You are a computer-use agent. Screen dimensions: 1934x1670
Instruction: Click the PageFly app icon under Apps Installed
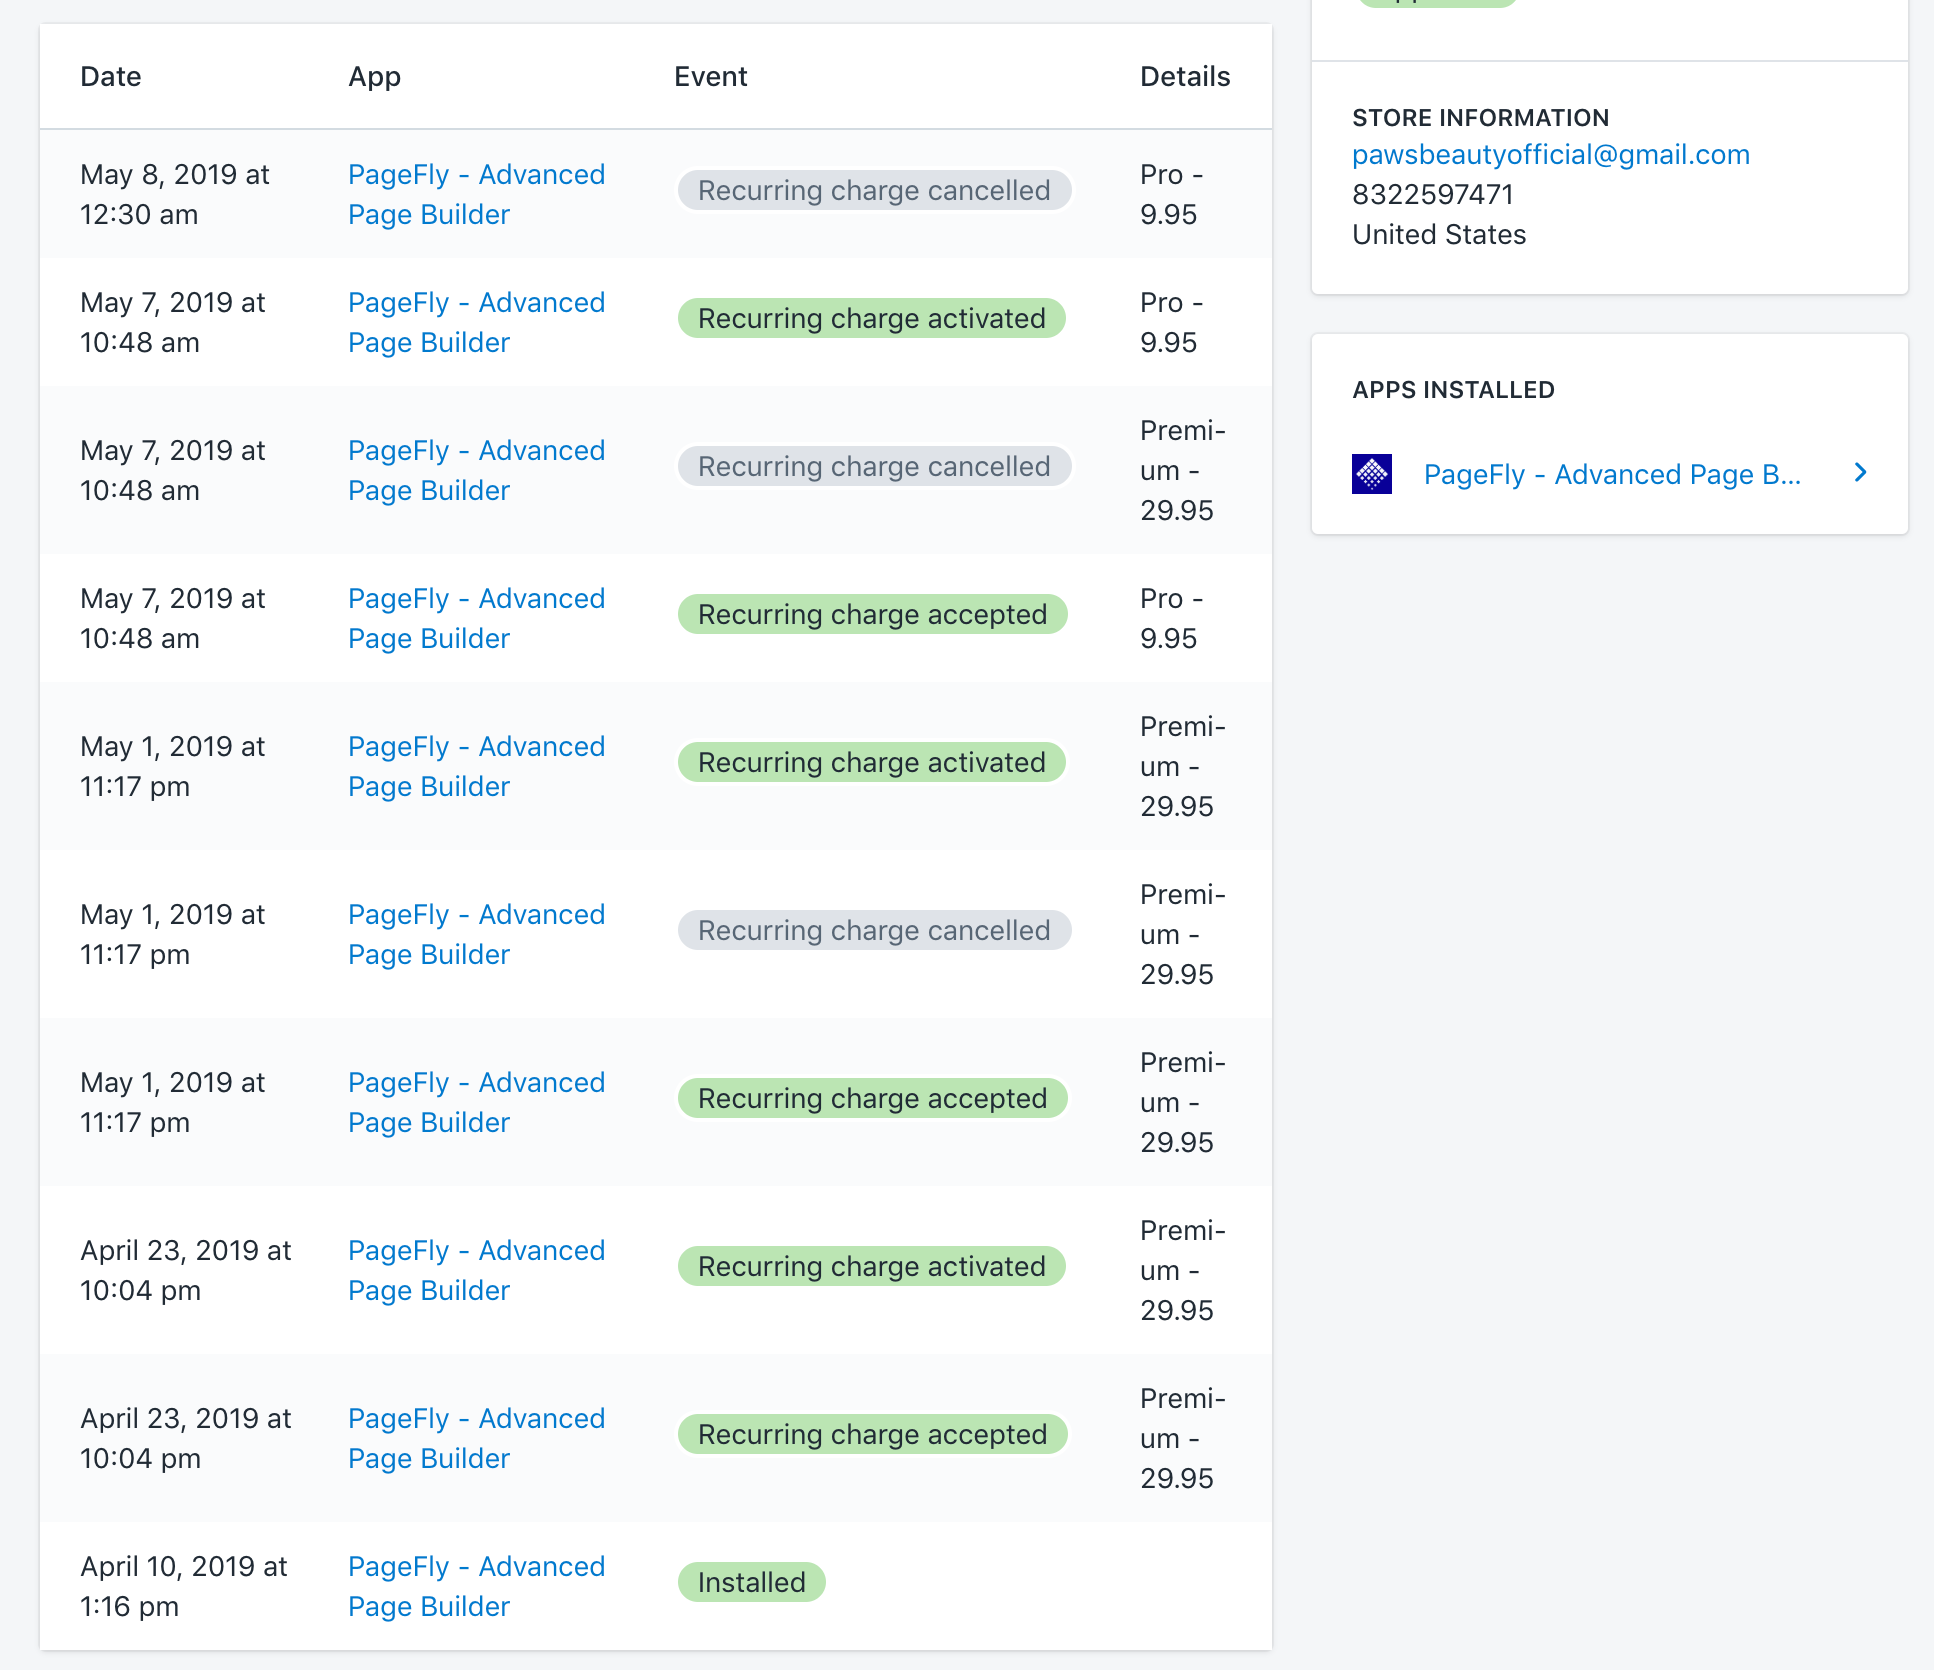coord(1371,474)
